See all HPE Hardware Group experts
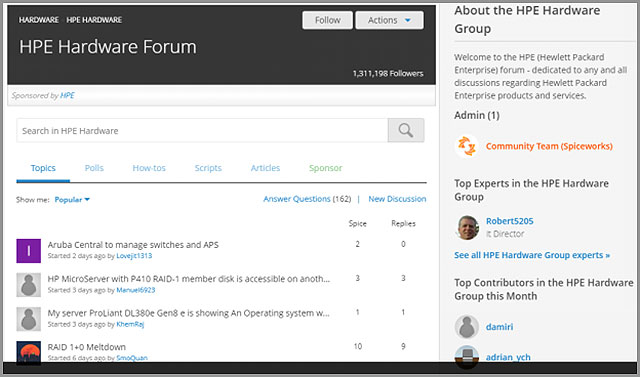 [532, 255]
